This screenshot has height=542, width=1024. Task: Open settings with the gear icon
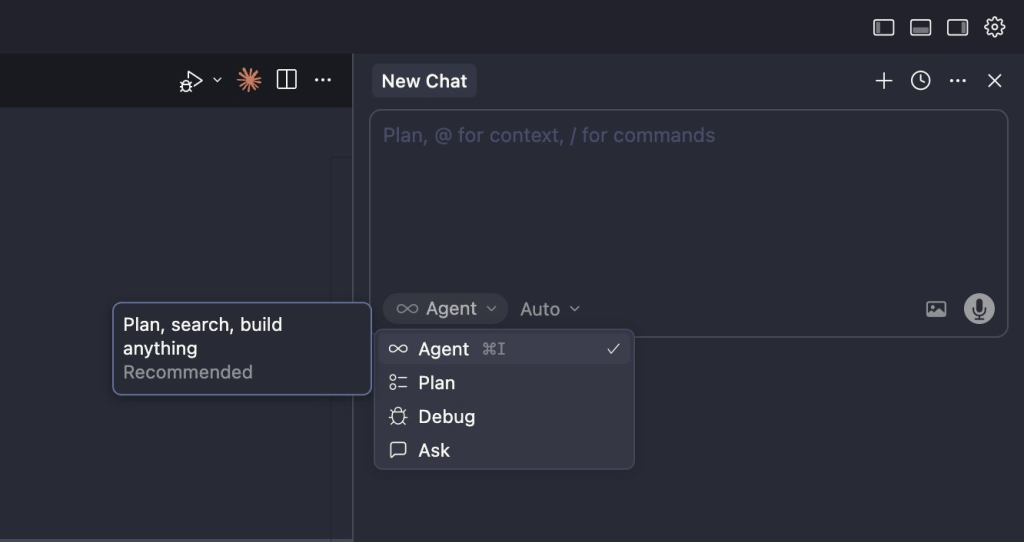click(x=995, y=27)
